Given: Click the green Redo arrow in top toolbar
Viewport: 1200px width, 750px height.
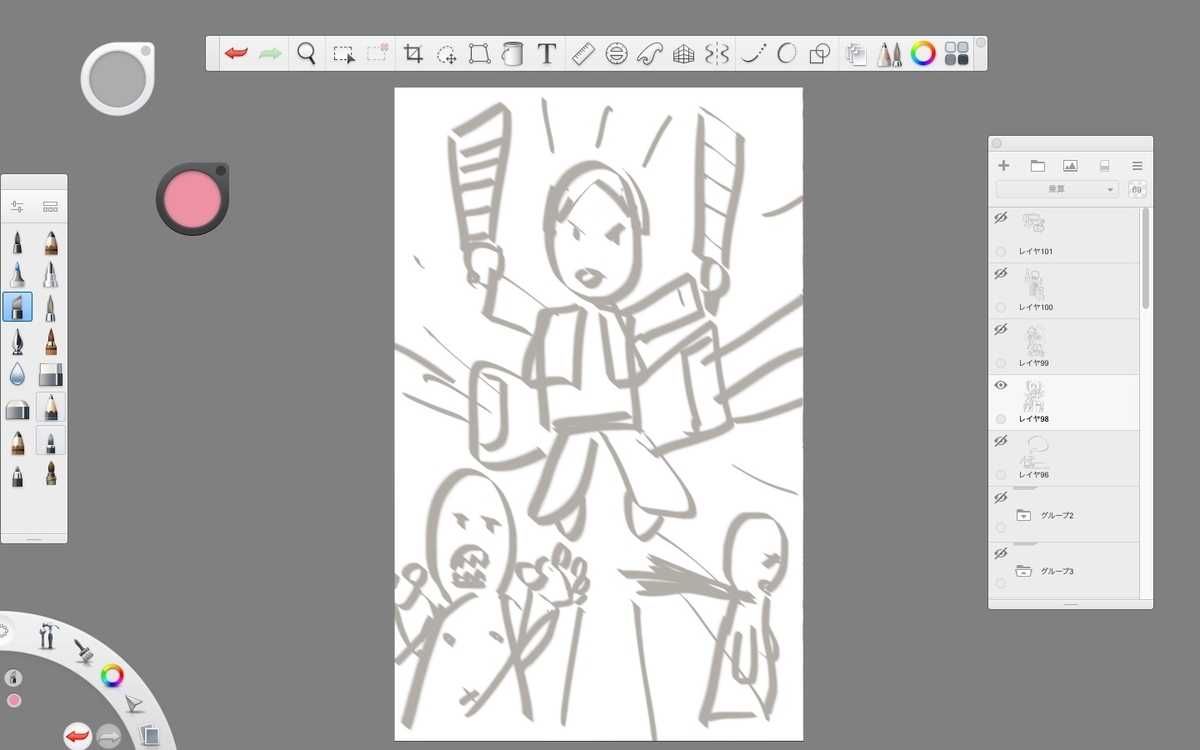Looking at the screenshot, I should 270,53.
